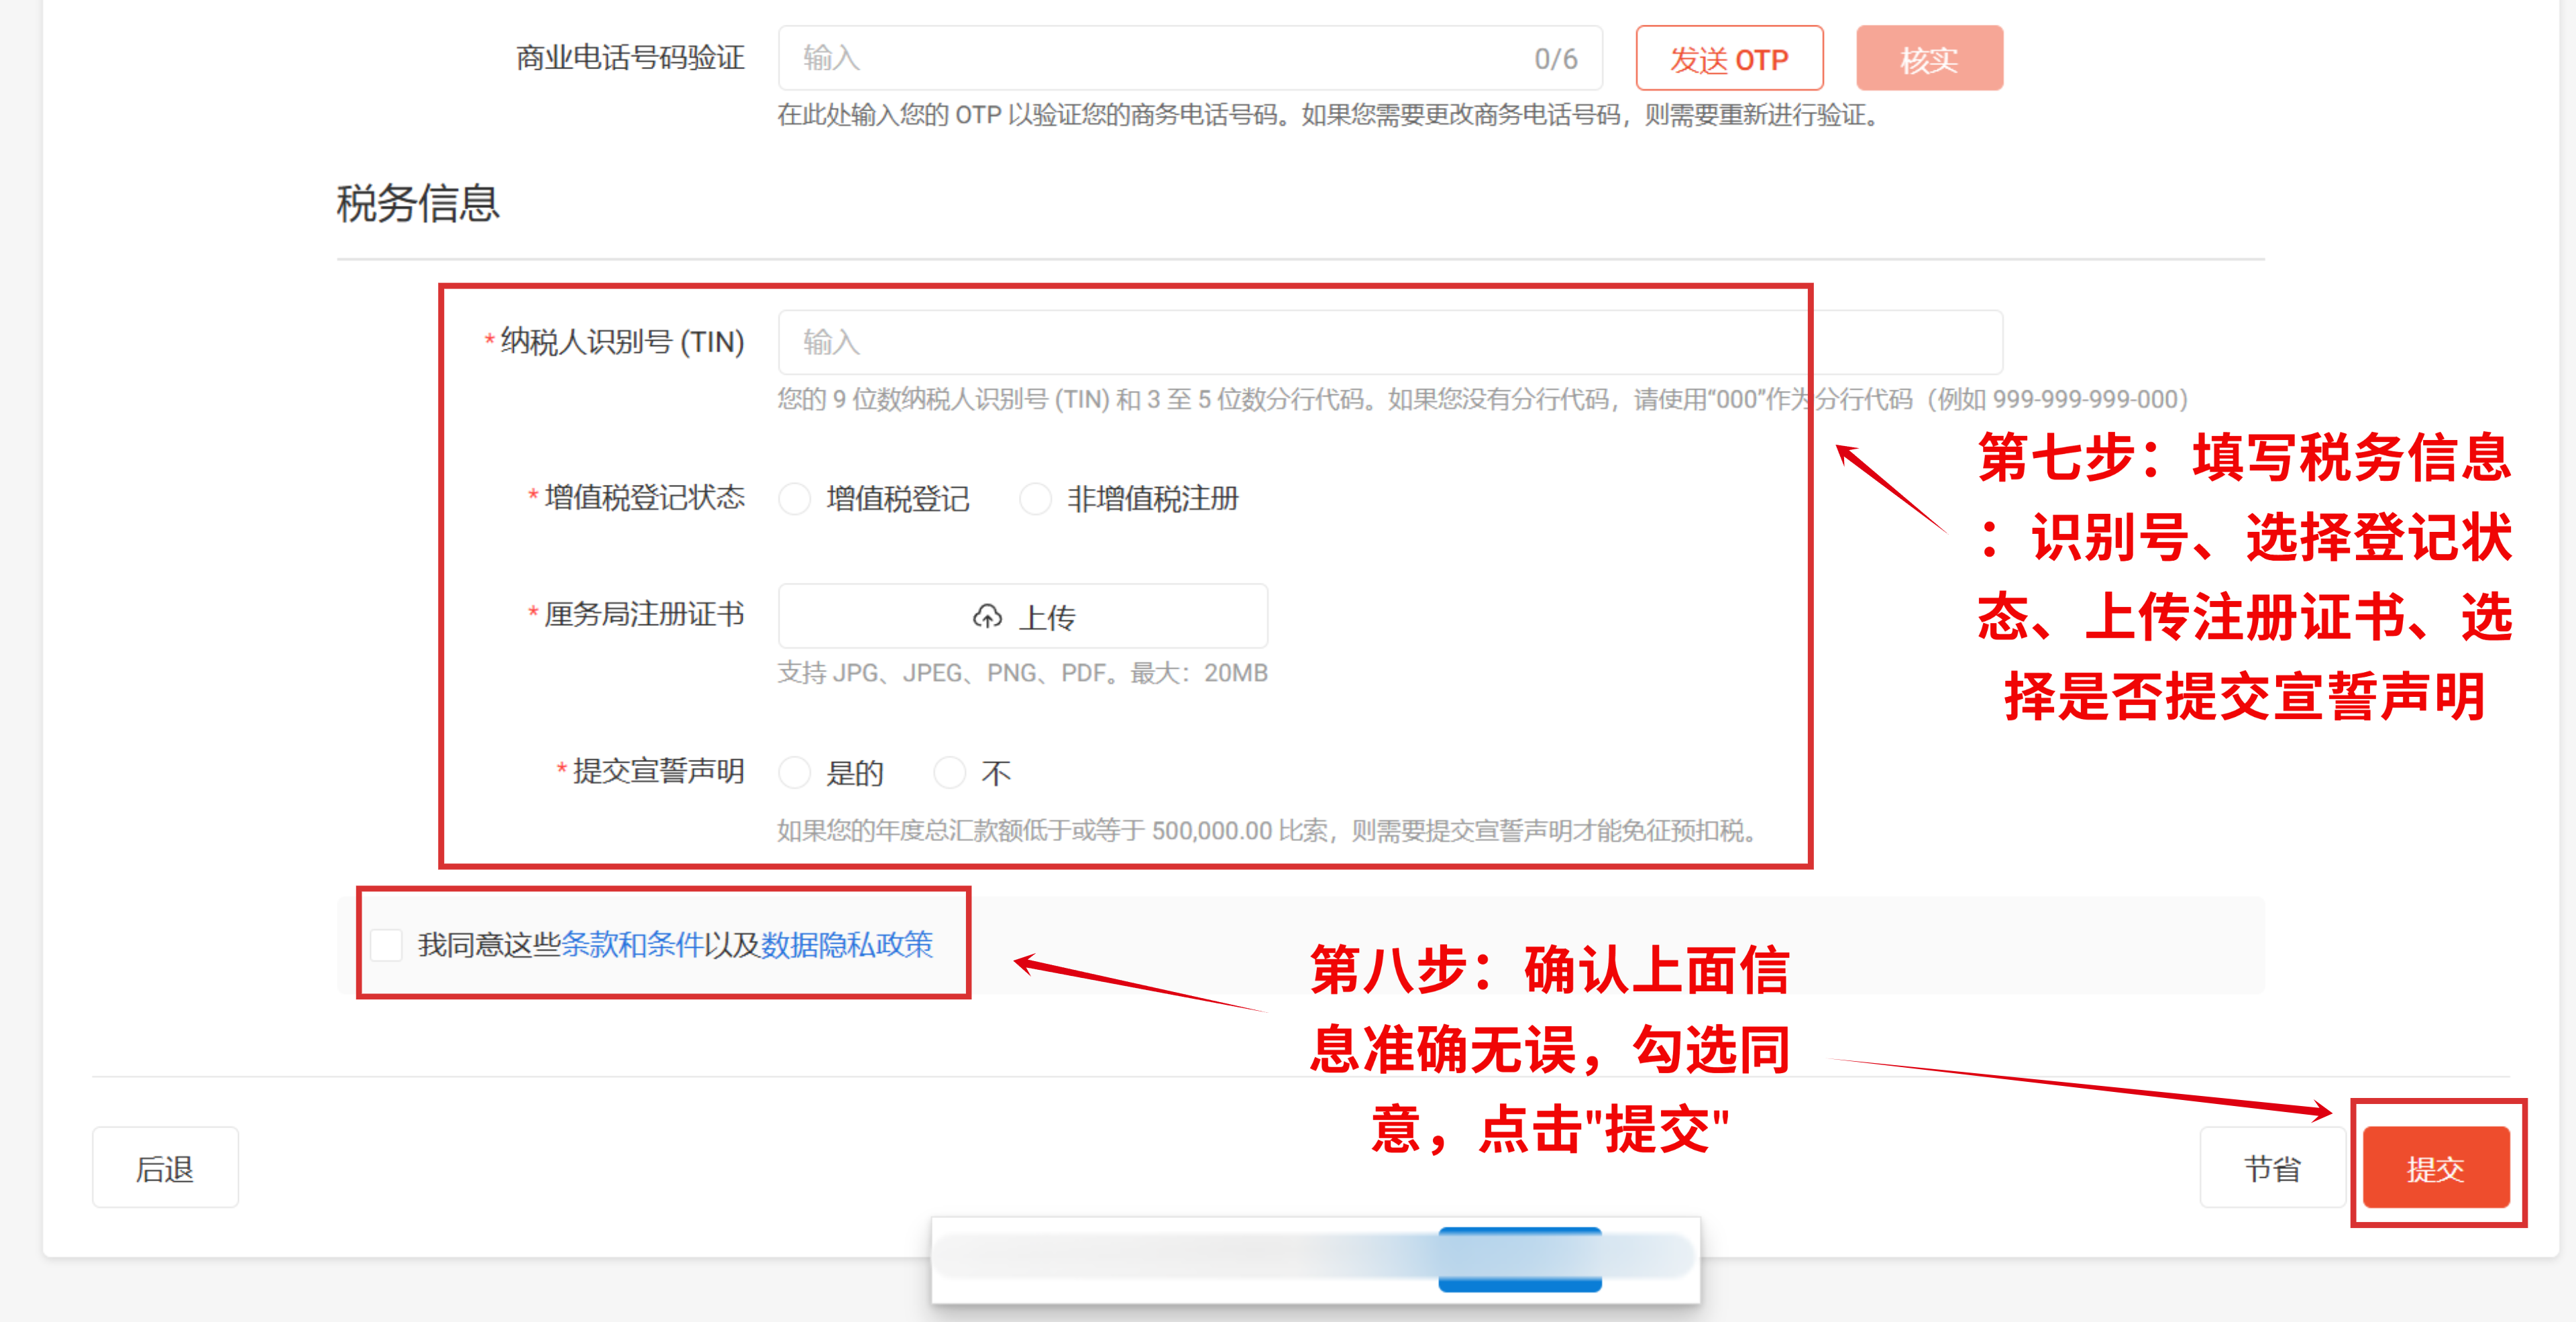Screen dimensions: 2576x1322
Task: Click the upload cloud icon
Action: tap(987, 617)
